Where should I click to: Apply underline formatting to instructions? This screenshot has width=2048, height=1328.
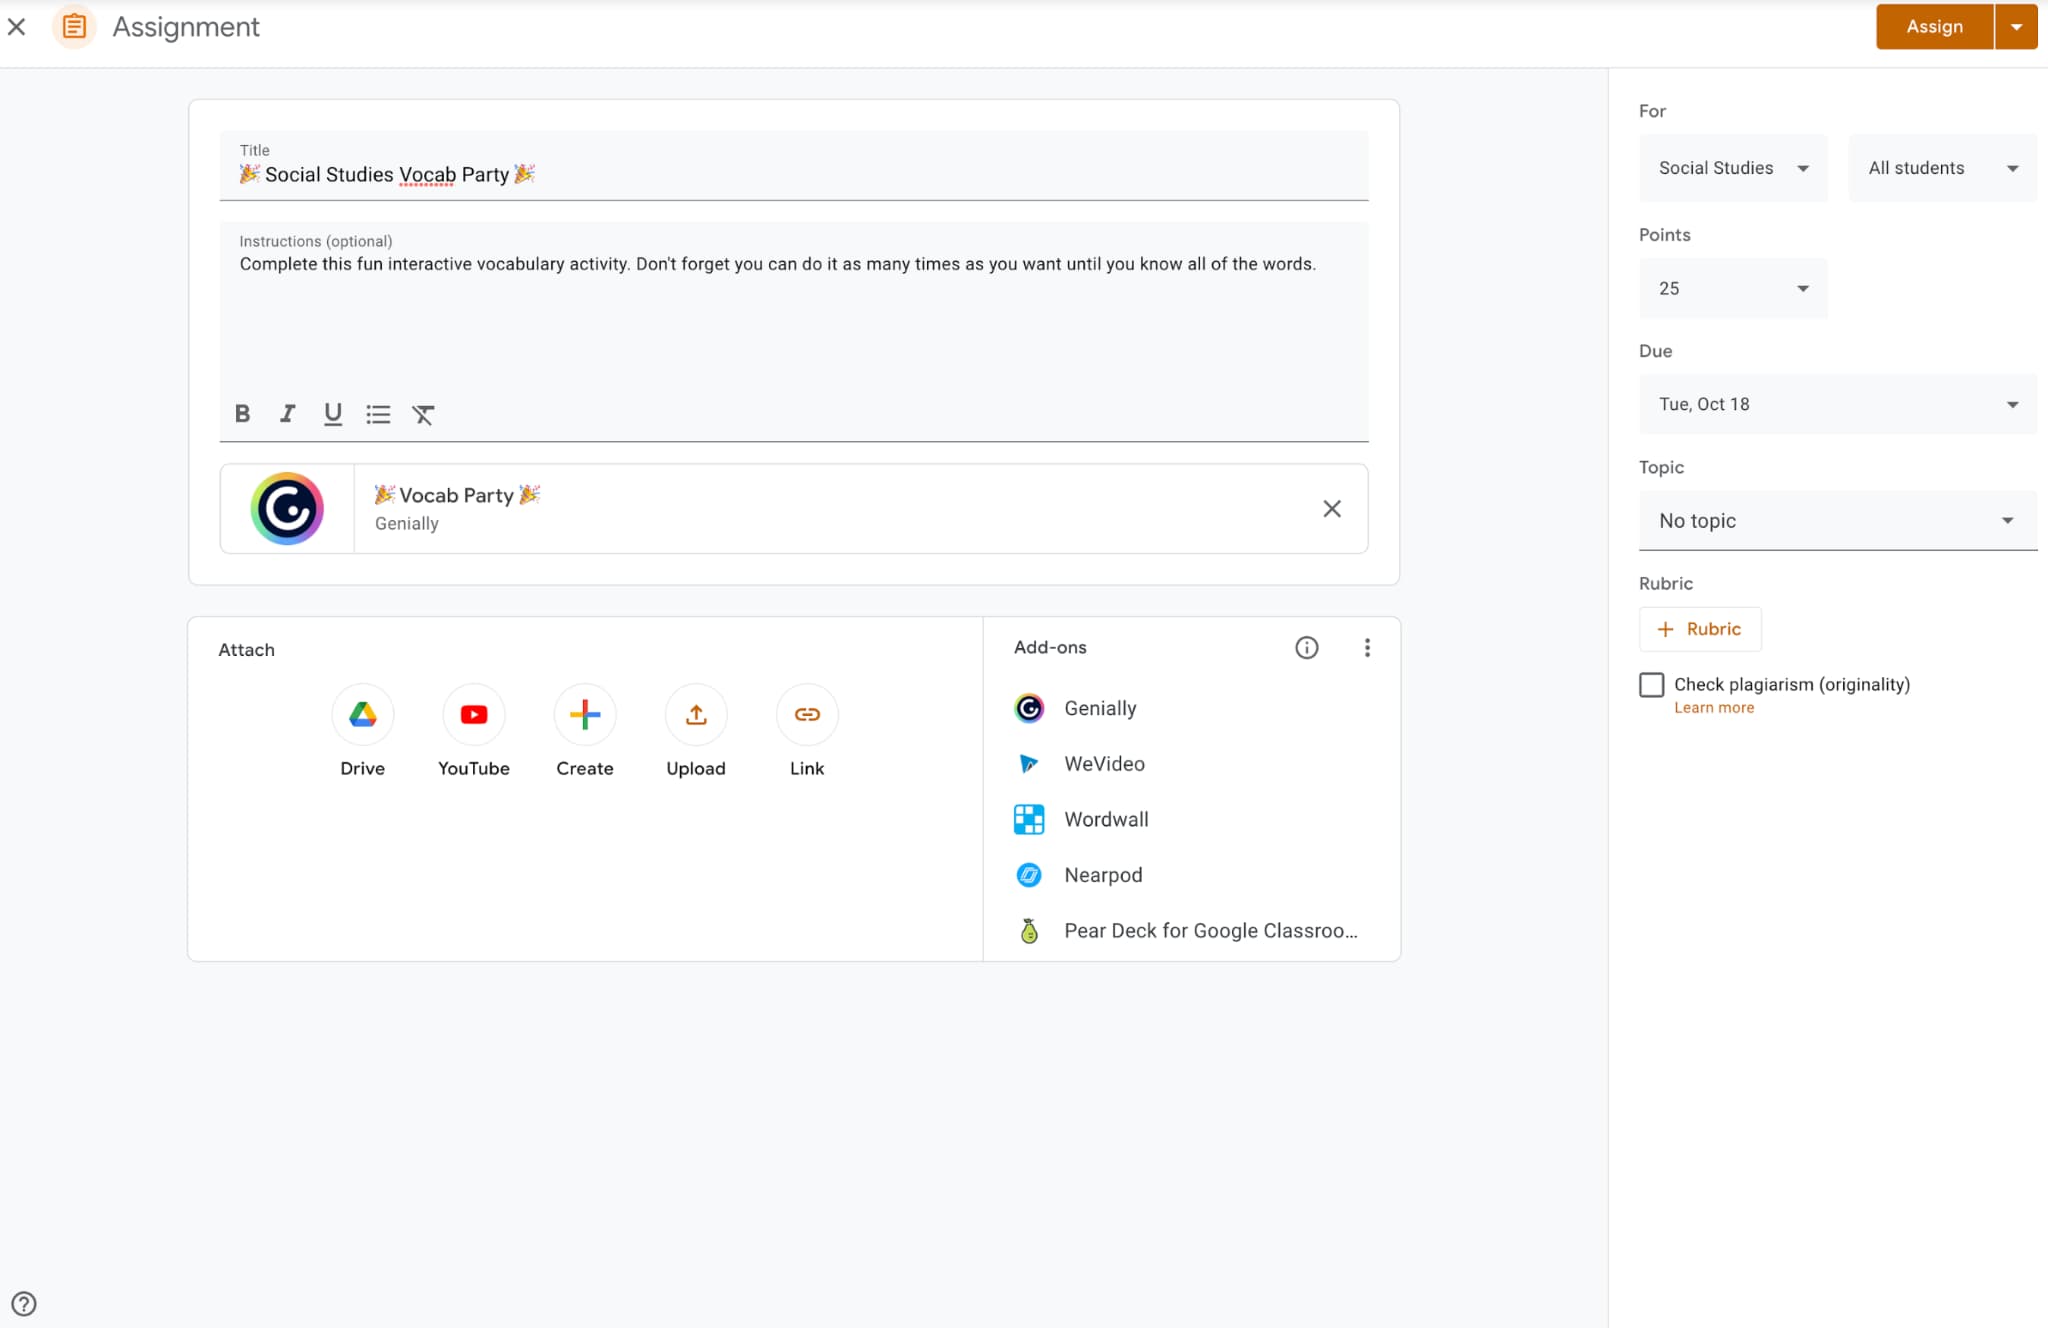click(333, 414)
